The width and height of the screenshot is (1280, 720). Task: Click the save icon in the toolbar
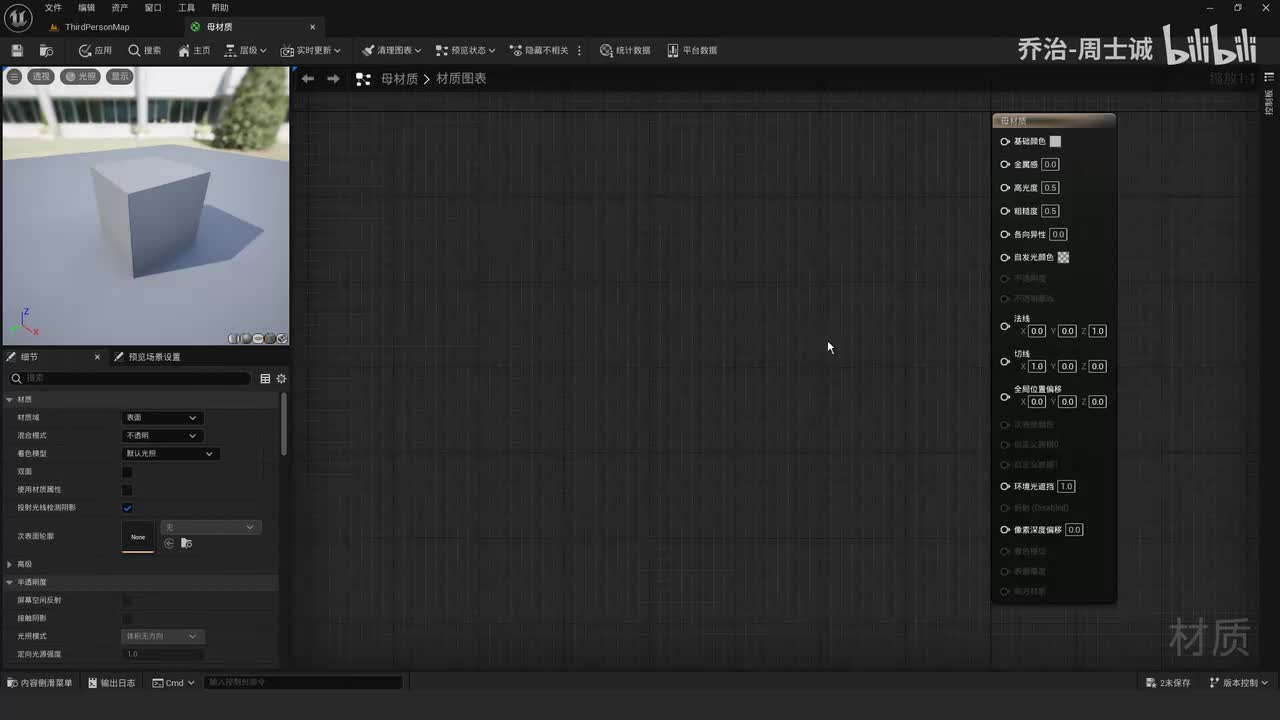pyautogui.click(x=17, y=50)
